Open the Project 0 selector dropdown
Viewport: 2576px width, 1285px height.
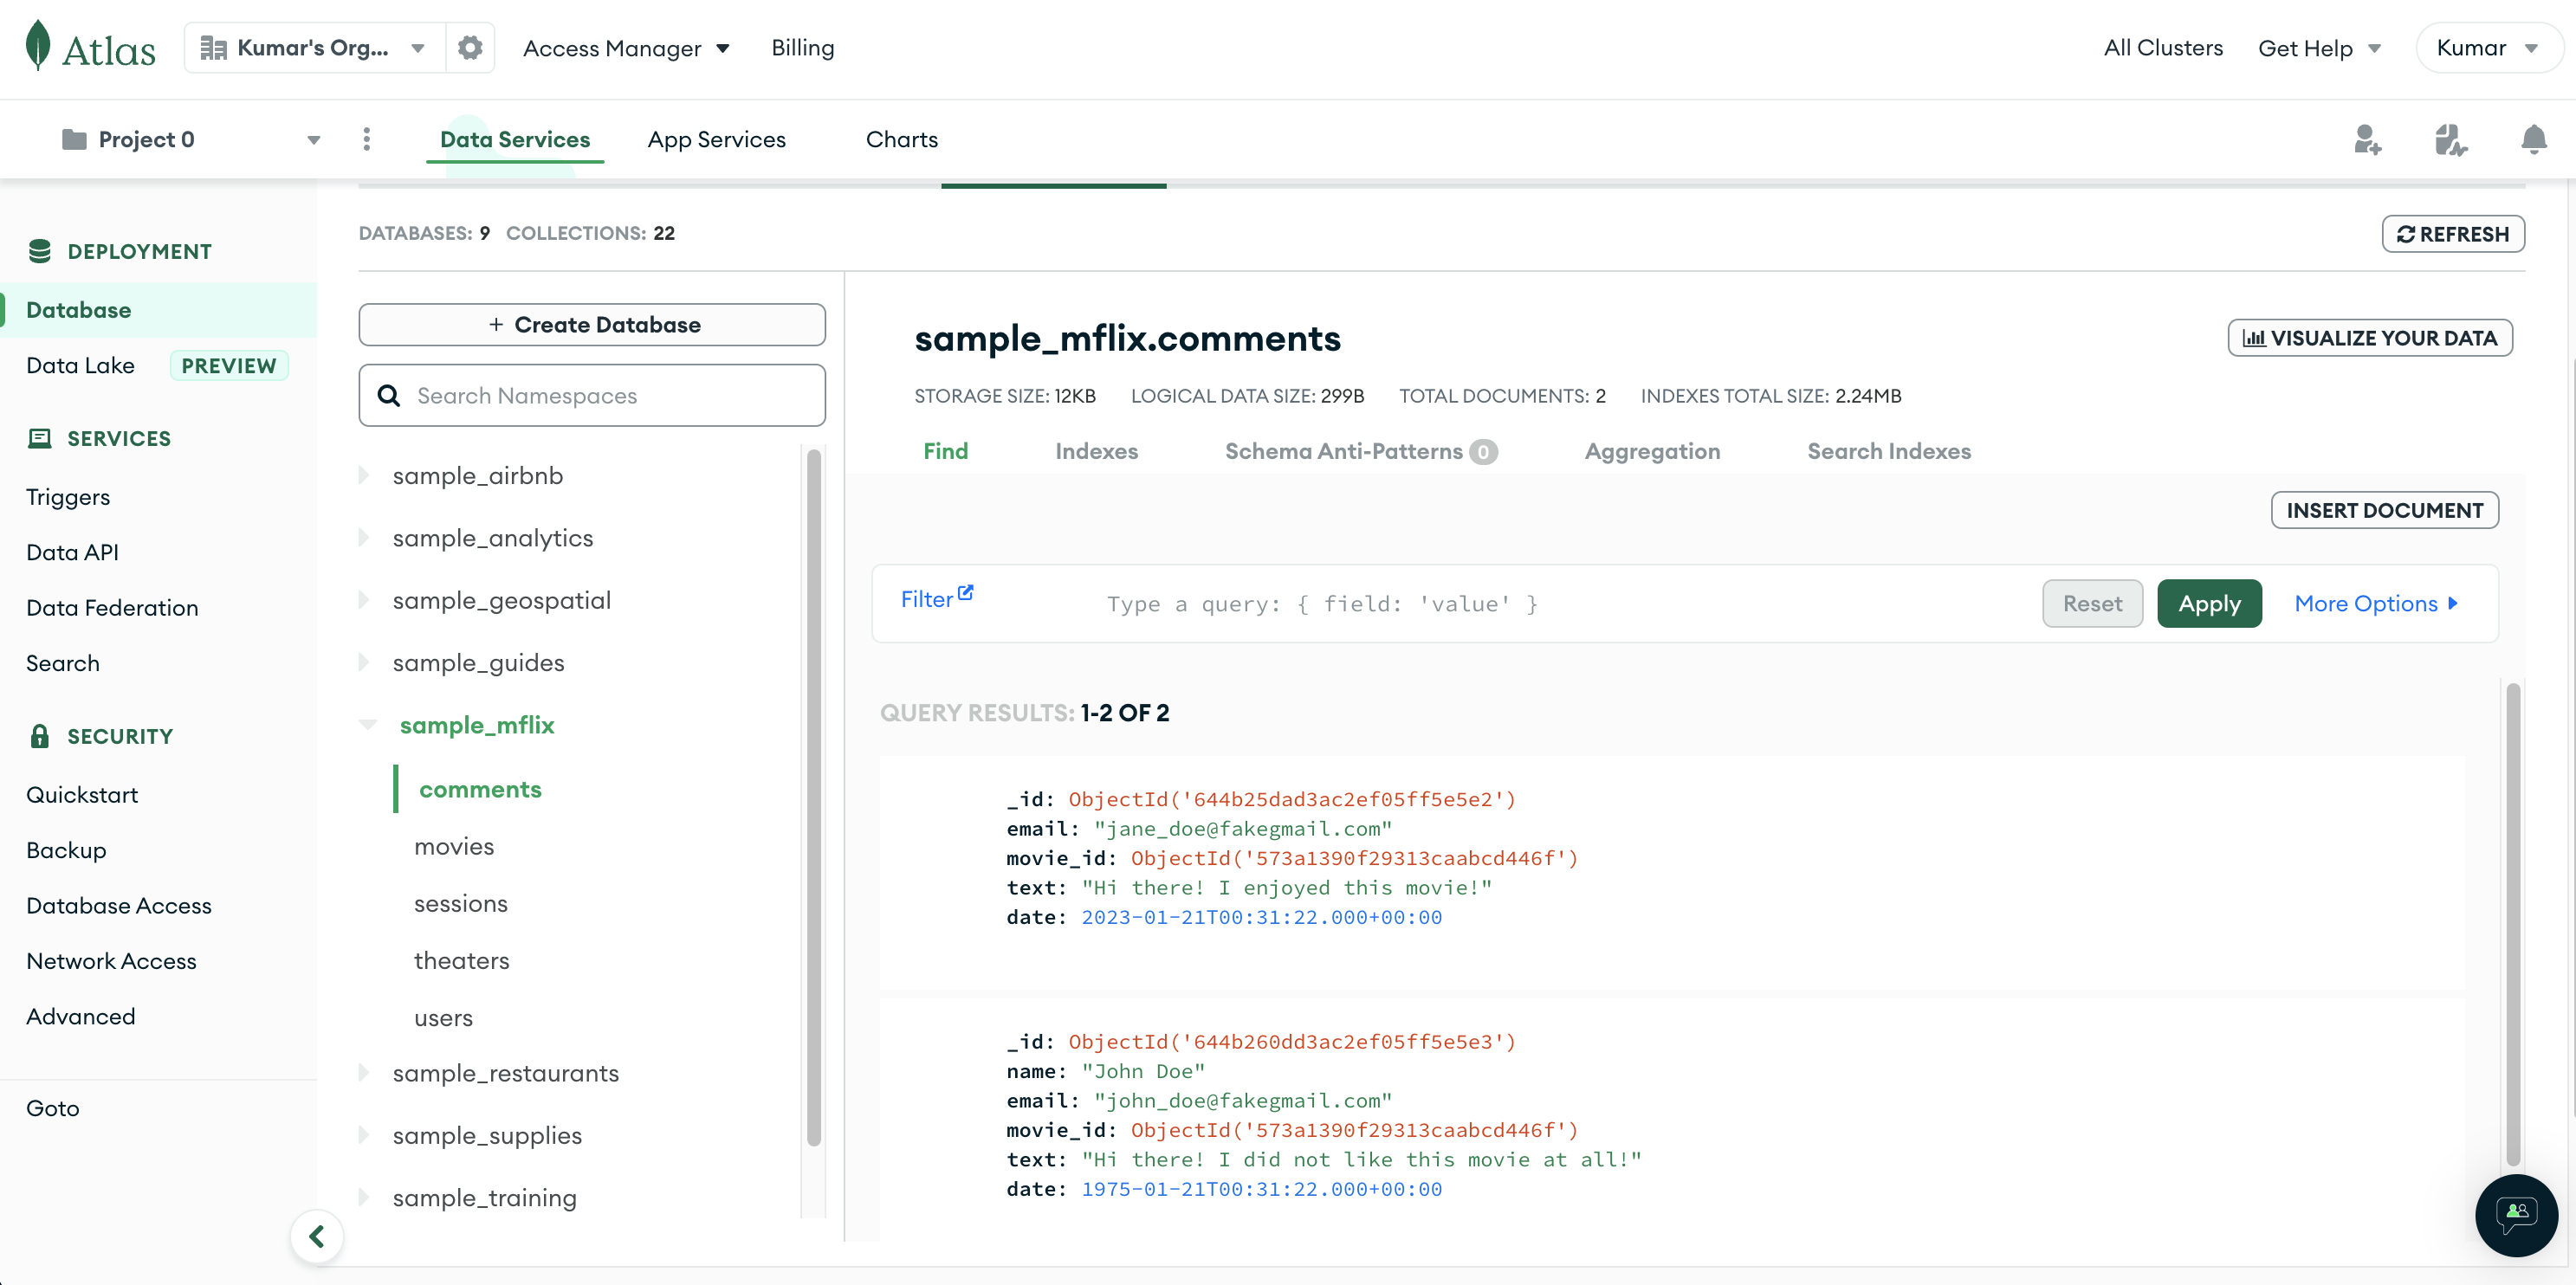(190, 139)
